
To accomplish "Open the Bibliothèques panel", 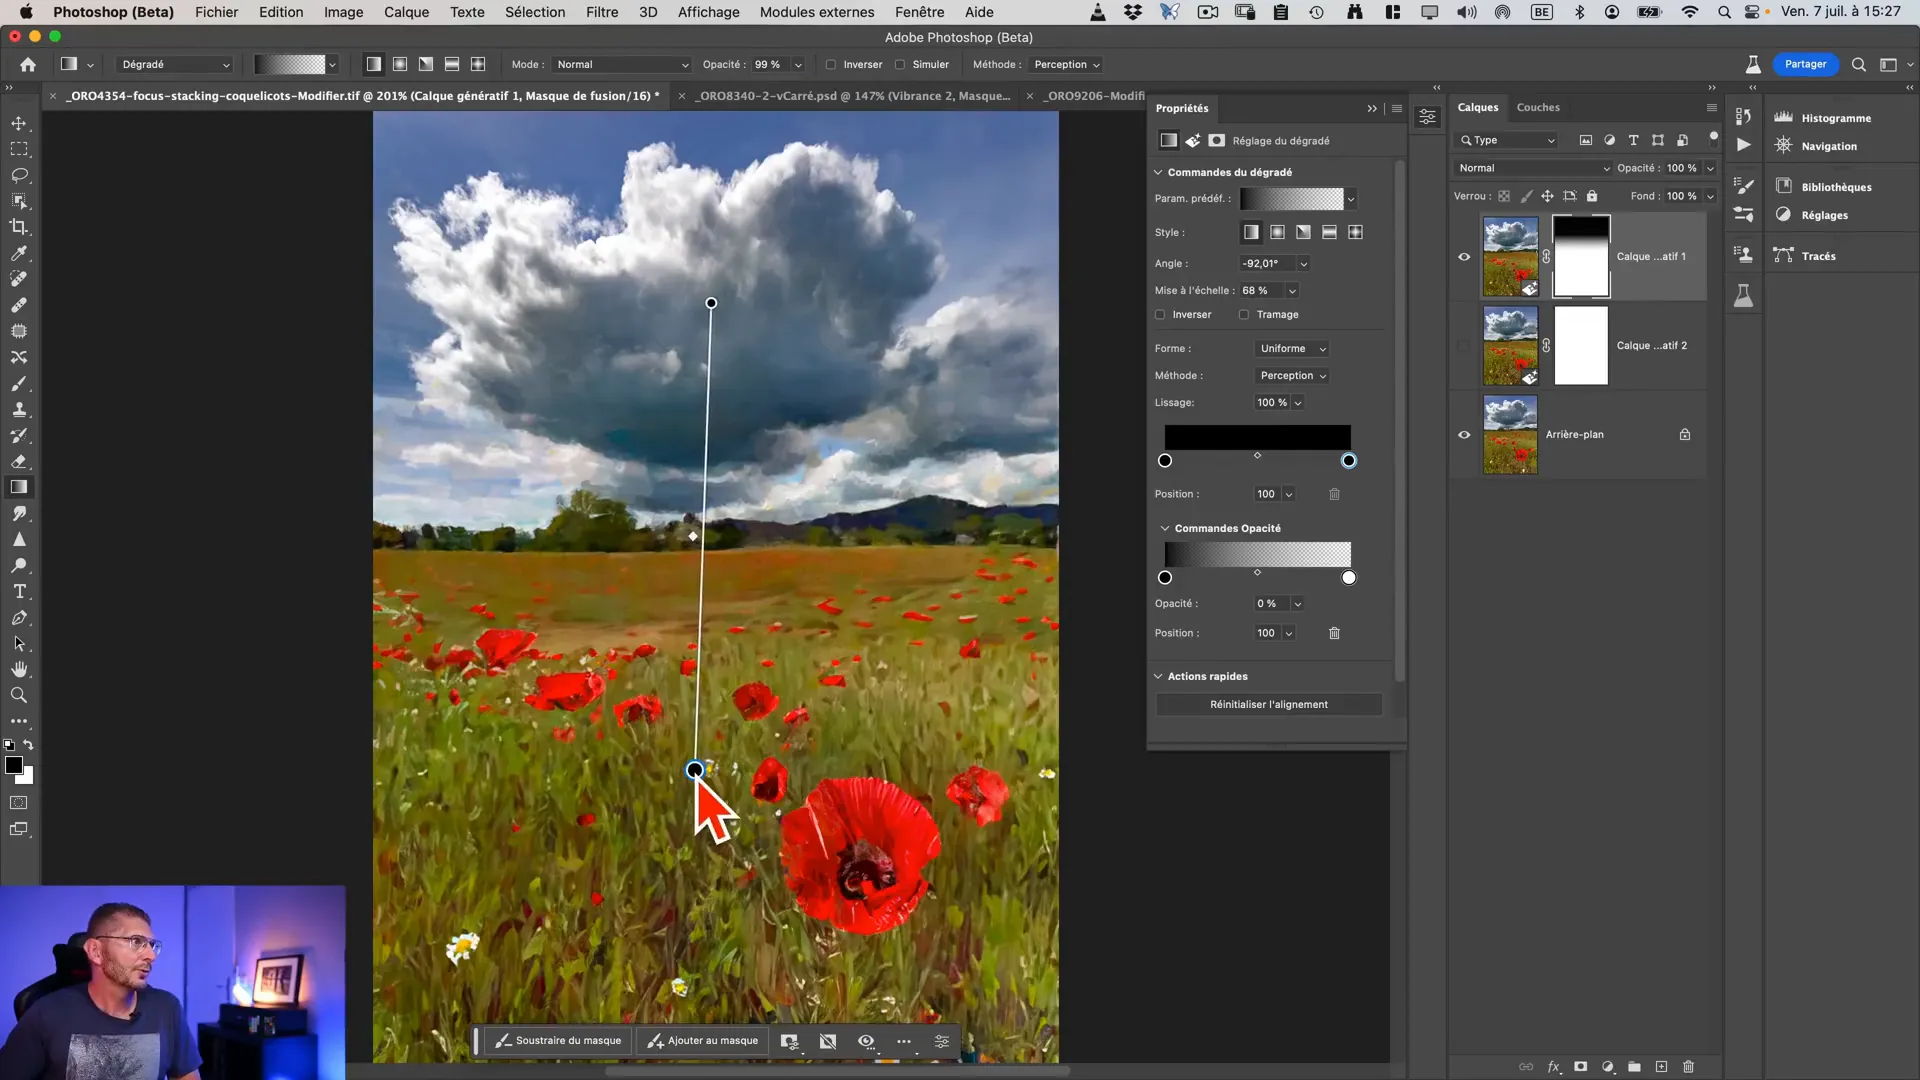I will coord(1836,187).
